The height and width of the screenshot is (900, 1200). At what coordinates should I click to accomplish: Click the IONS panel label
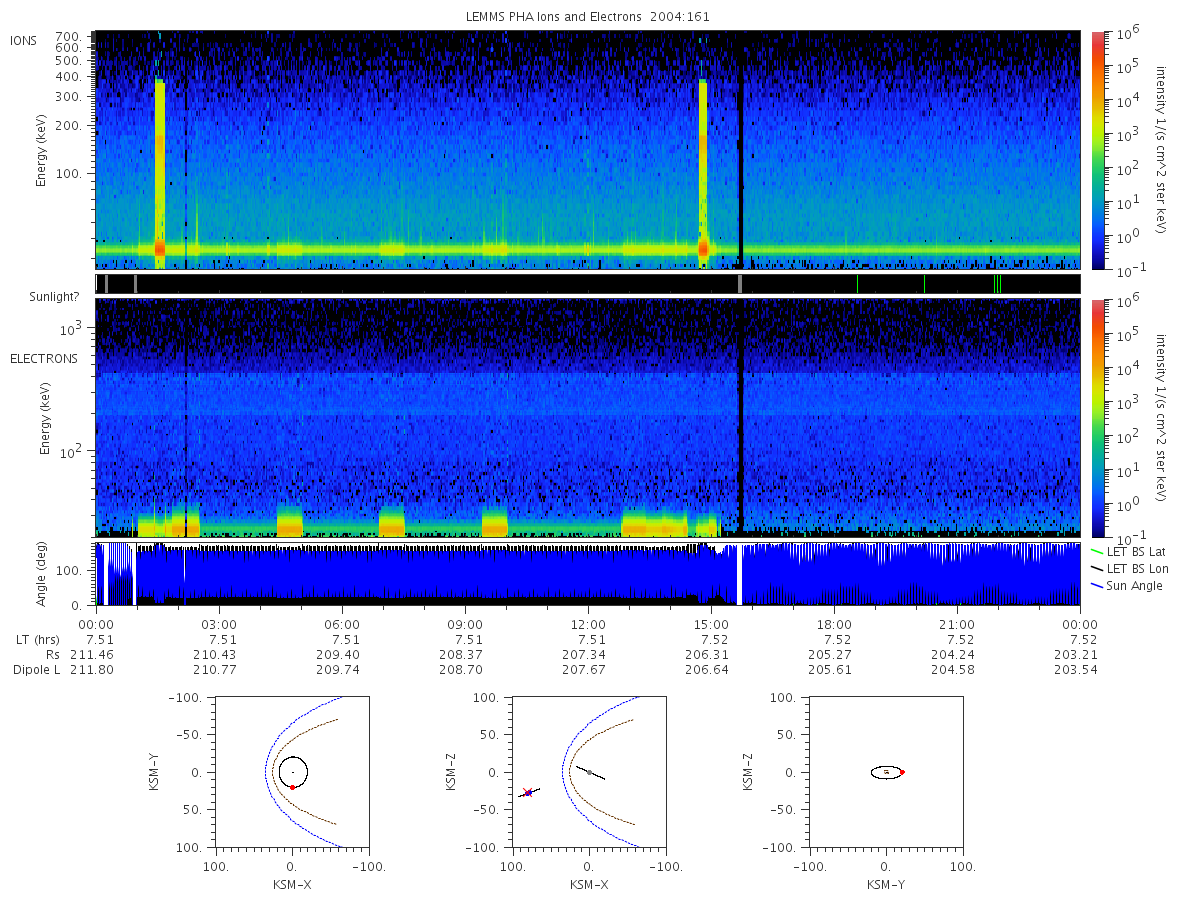[24, 41]
